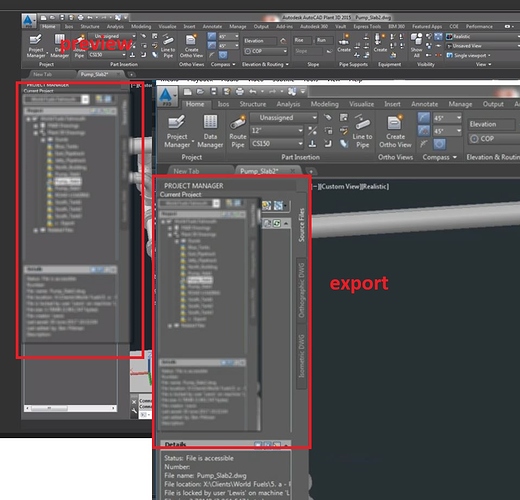
Task: Click the Line to Pipe tool in the large window
Action: [362, 131]
